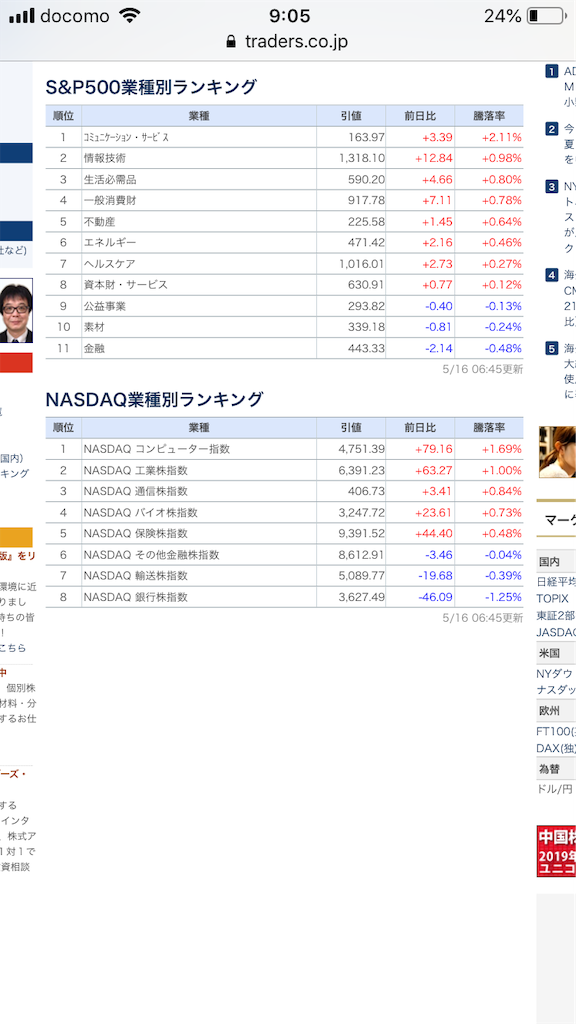Tap the Wi-Fi icon in status bar
Viewport: 576px width, 1024px height.
tap(131, 16)
